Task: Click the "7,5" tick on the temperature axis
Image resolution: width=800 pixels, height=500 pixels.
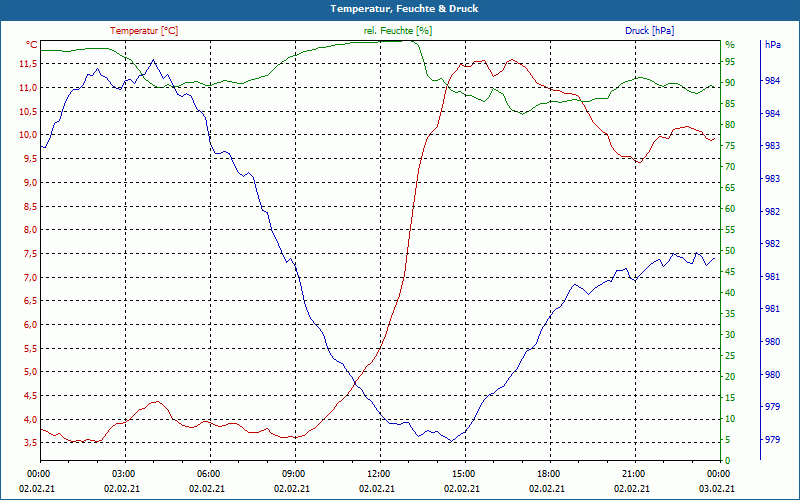Action: pyautogui.click(x=30, y=254)
